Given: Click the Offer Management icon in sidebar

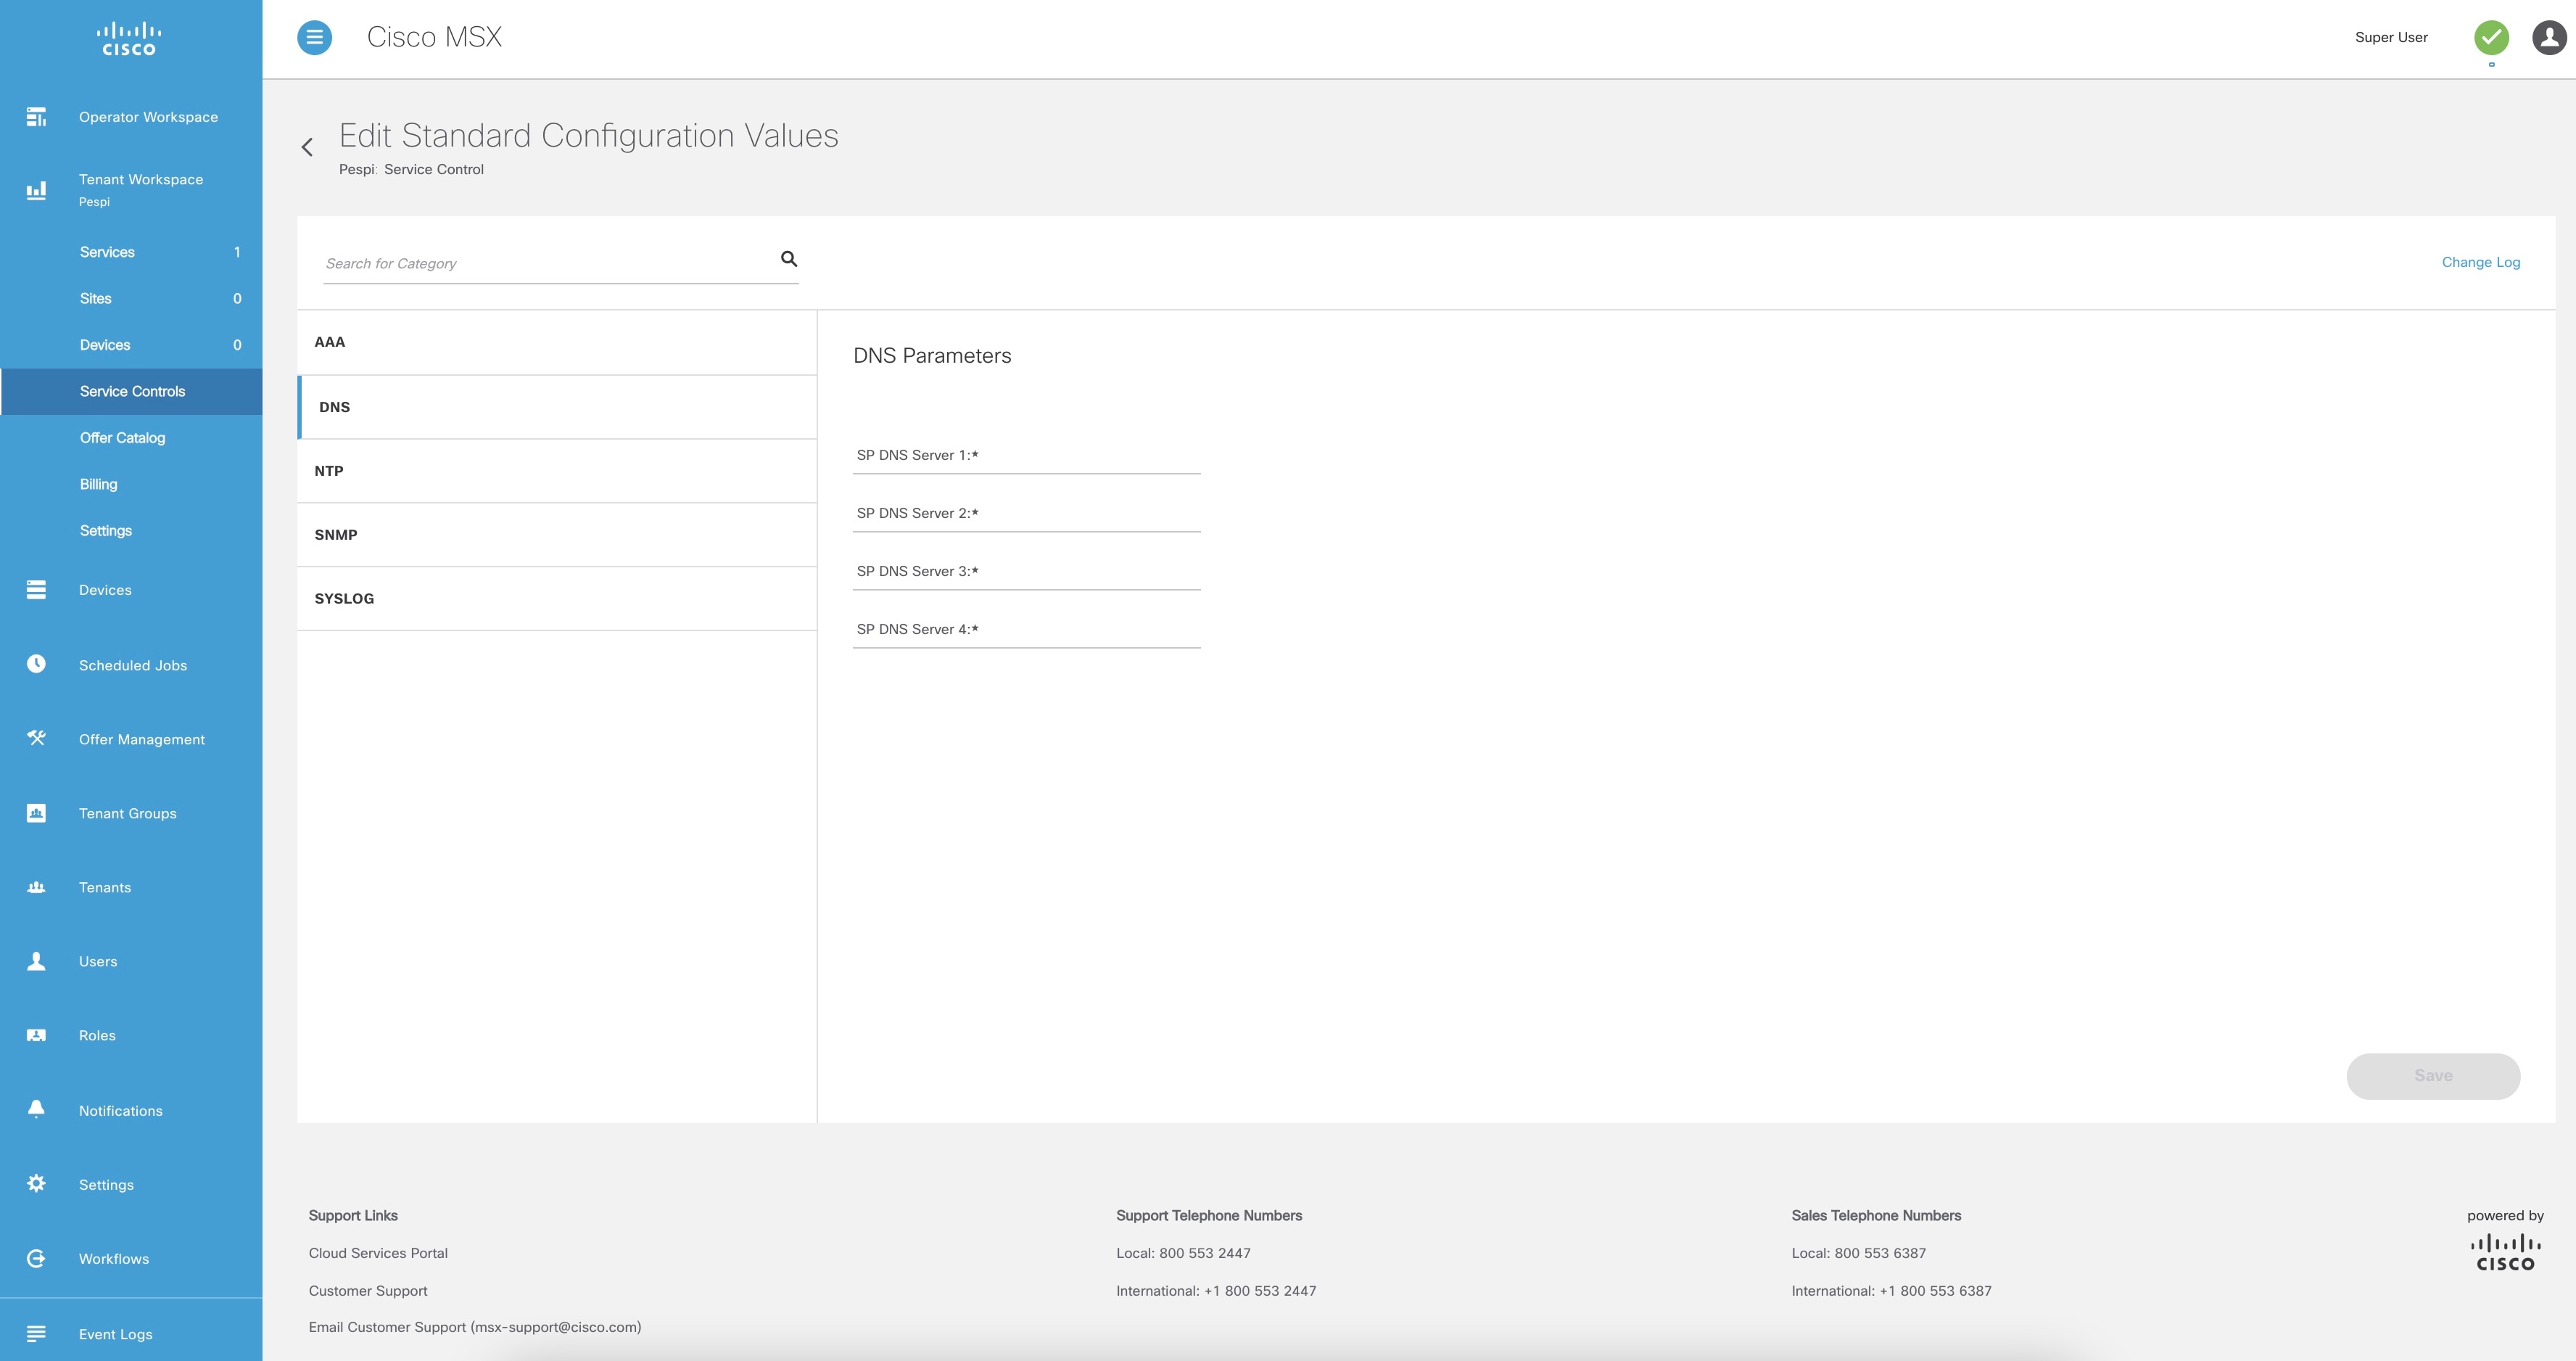Looking at the screenshot, I should point(38,738).
